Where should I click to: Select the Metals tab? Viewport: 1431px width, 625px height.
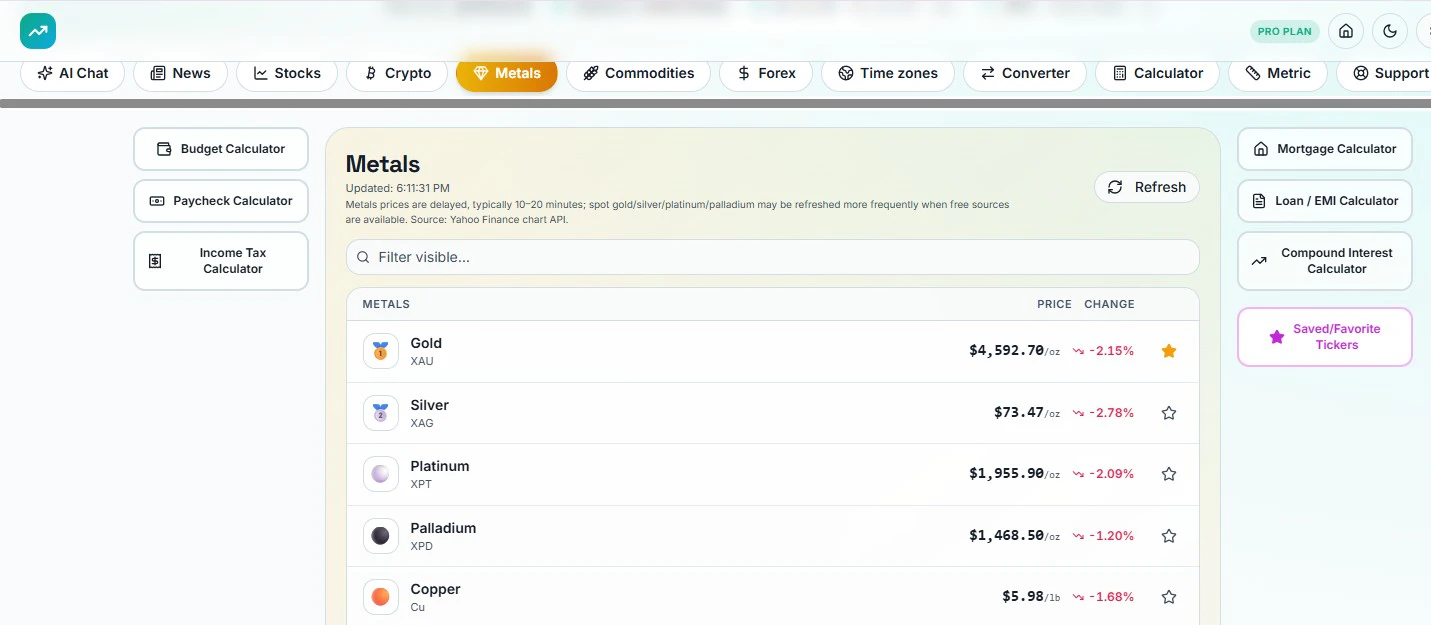click(506, 73)
